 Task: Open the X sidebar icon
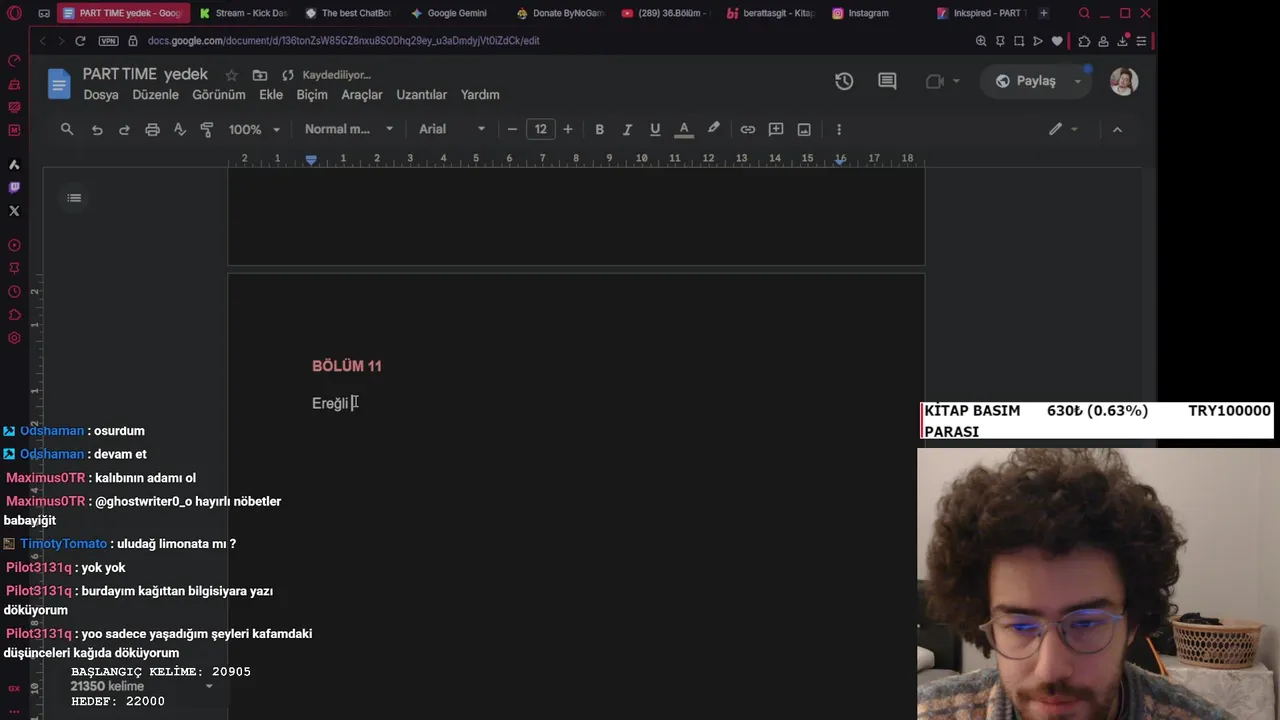[x=14, y=211]
